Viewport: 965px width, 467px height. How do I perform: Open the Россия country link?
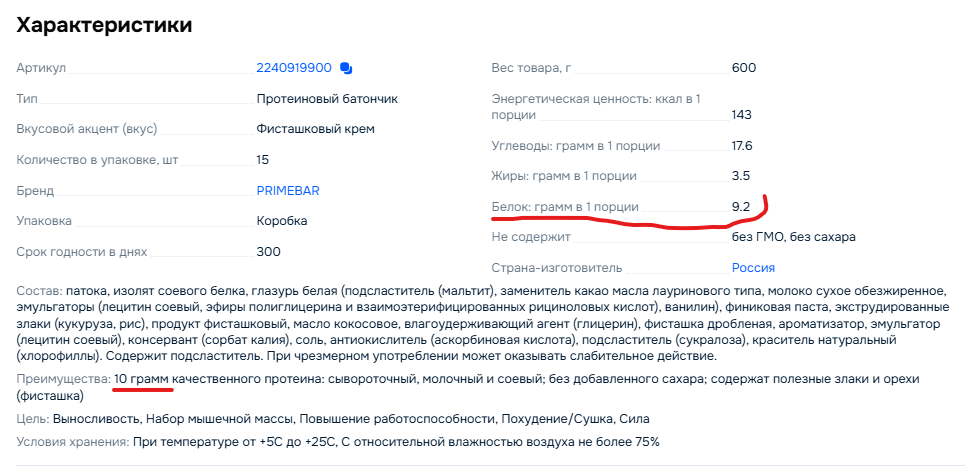(x=753, y=268)
